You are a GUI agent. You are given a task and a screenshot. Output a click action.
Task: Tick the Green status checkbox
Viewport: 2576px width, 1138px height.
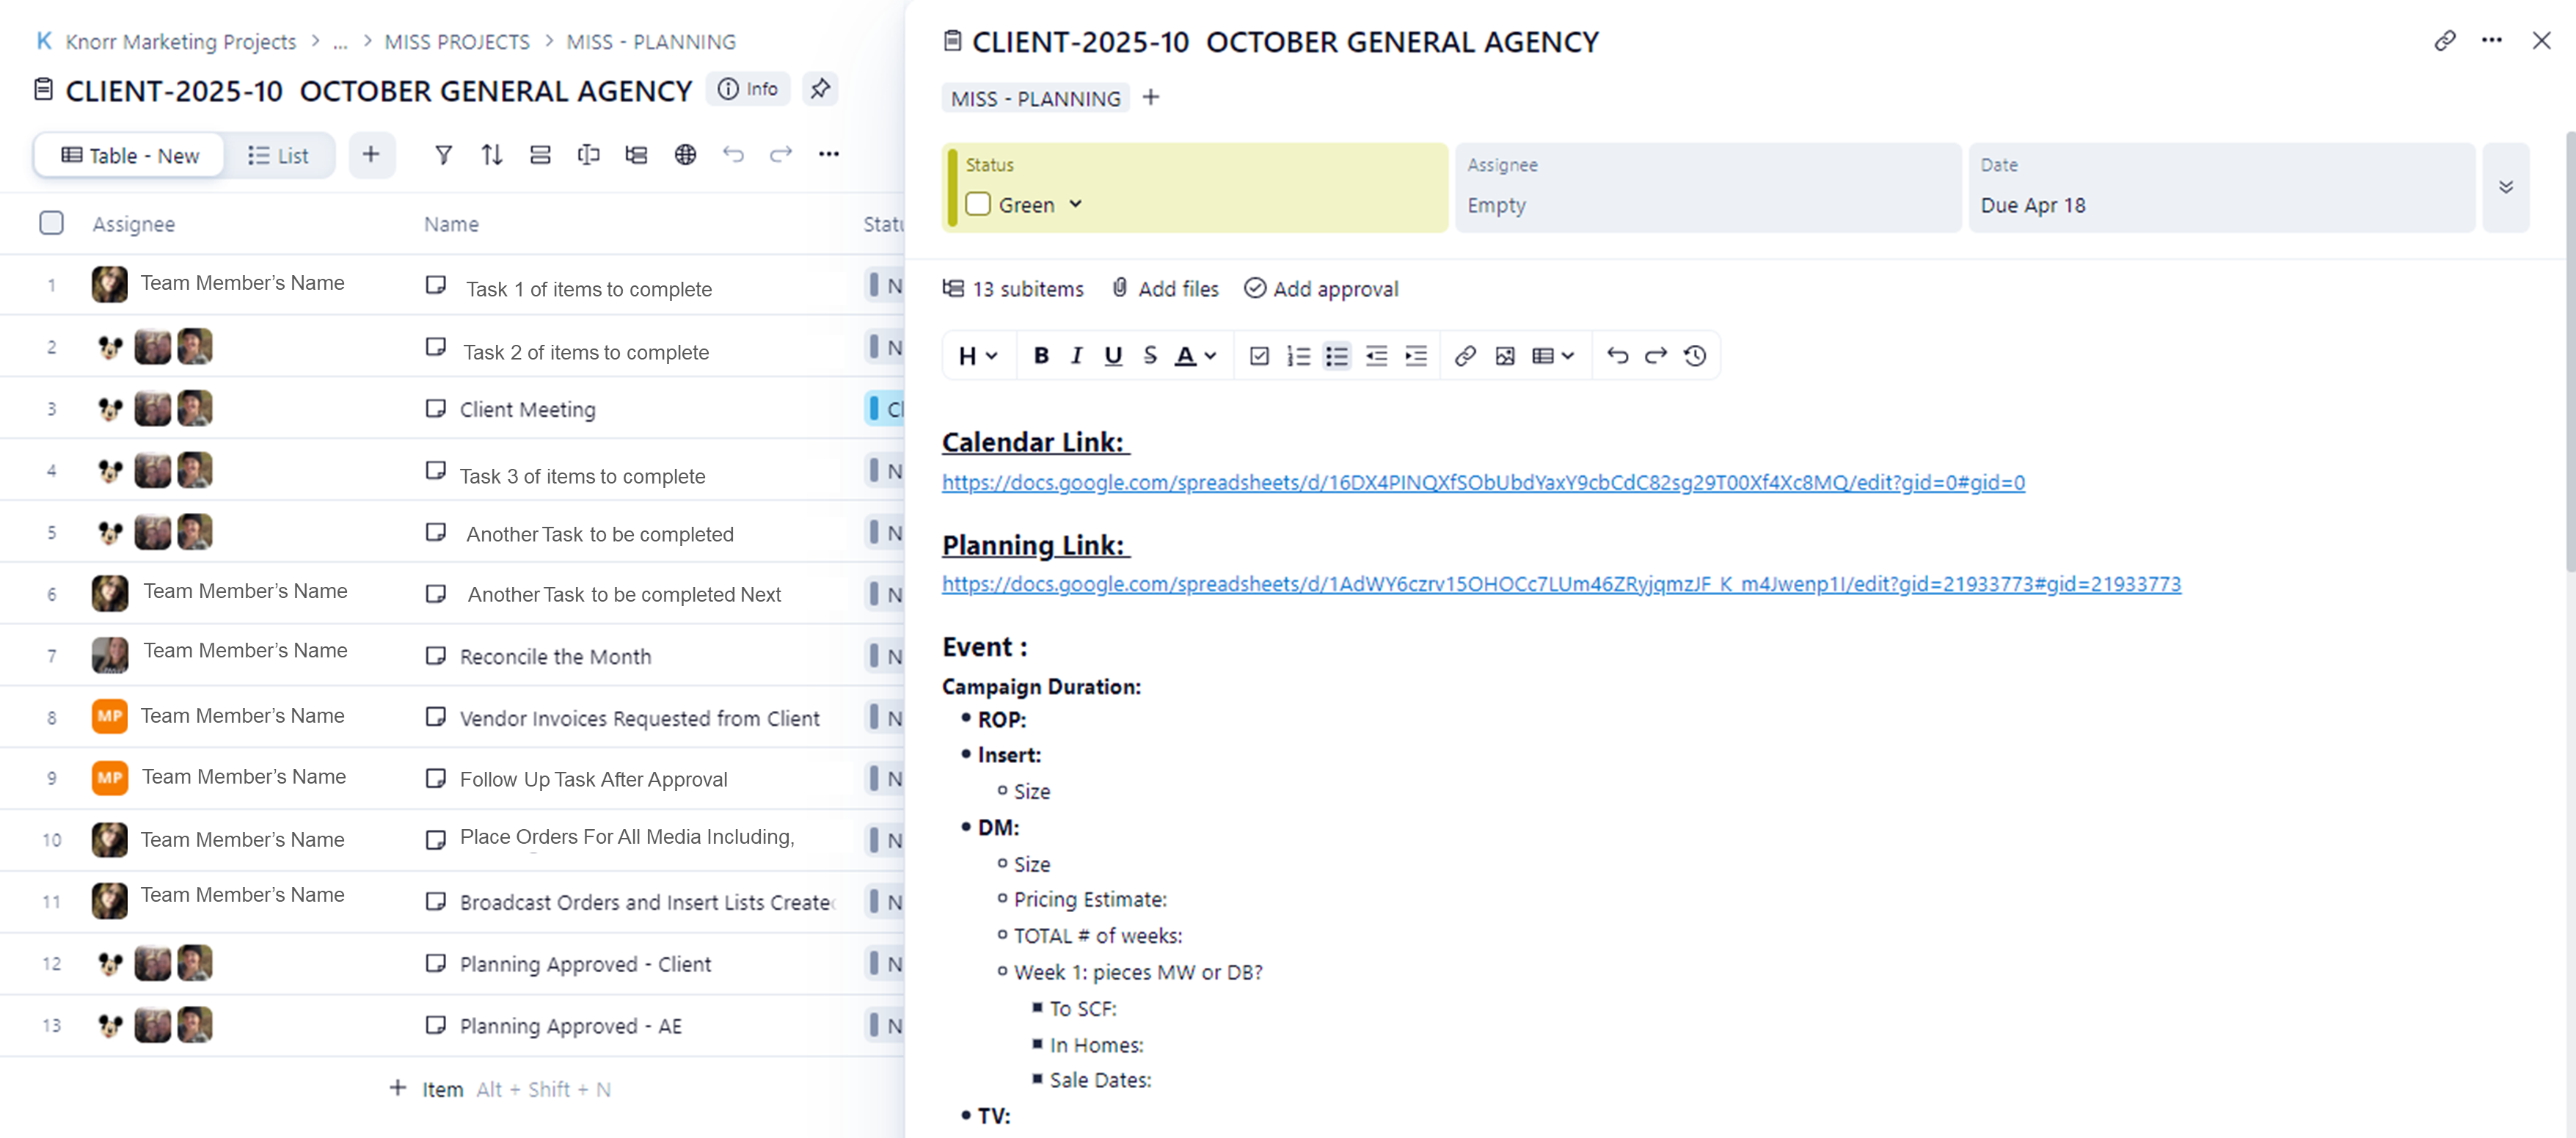pos(978,205)
